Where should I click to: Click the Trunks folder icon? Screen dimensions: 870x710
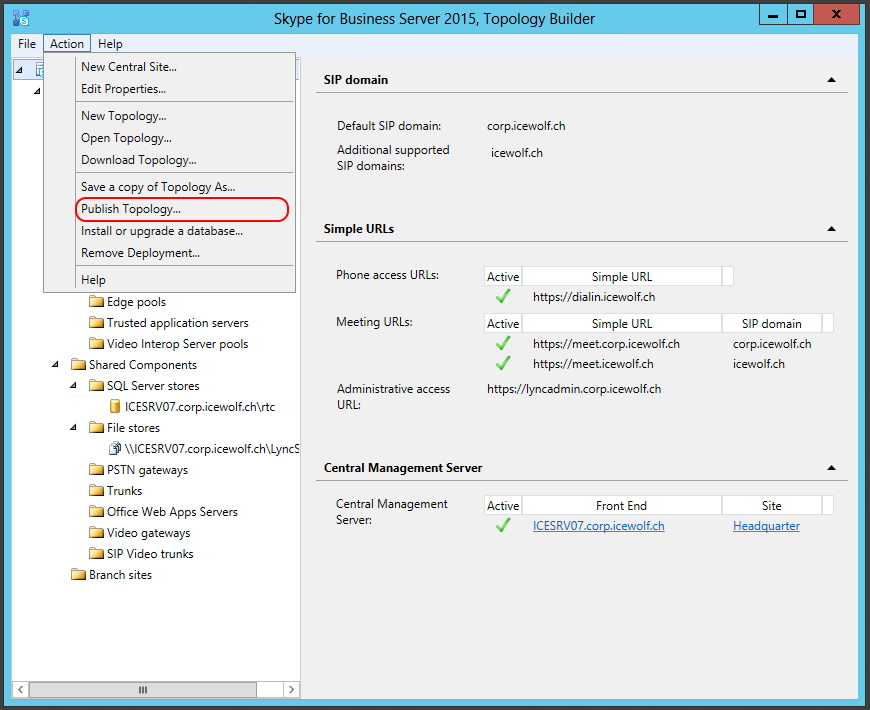[x=97, y=491]
